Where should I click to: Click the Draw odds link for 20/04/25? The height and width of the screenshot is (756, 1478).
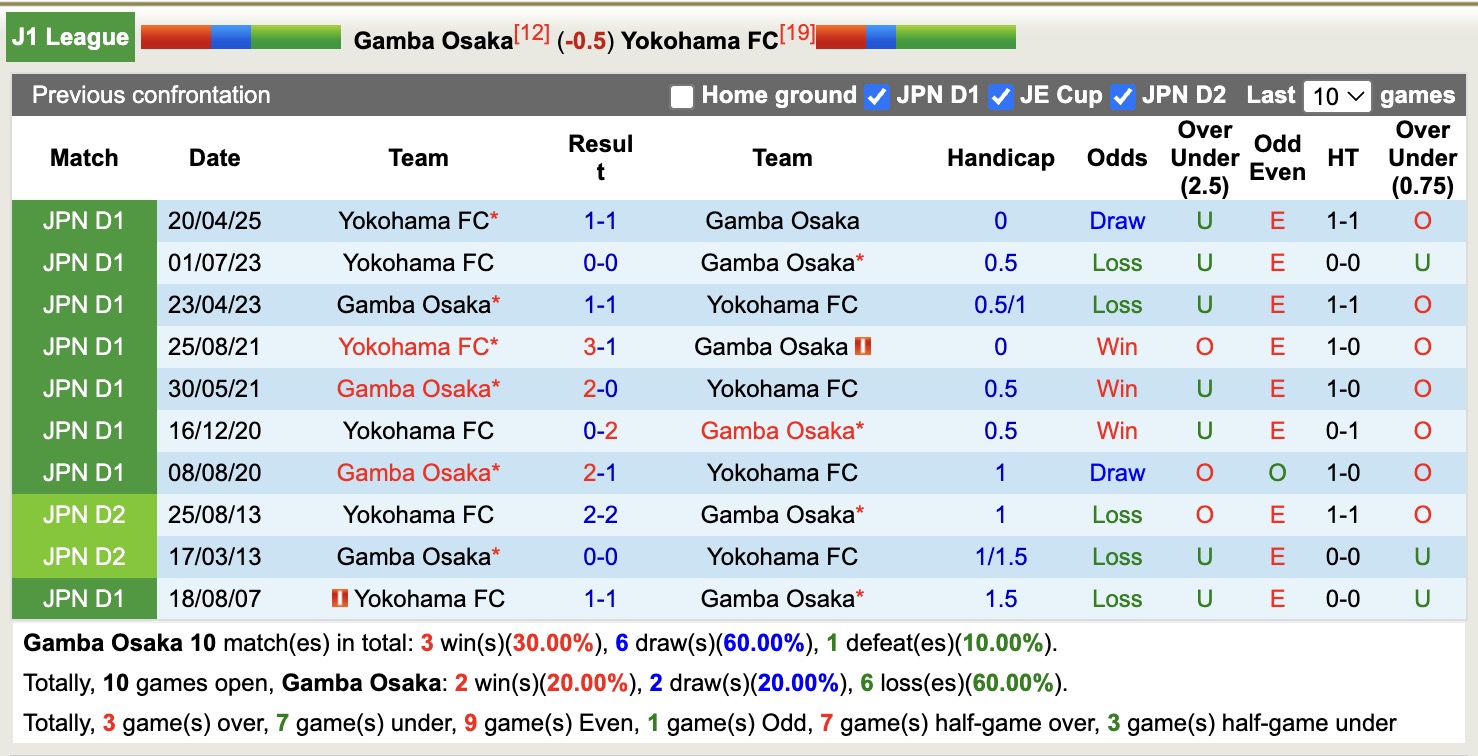point(1117,220)
